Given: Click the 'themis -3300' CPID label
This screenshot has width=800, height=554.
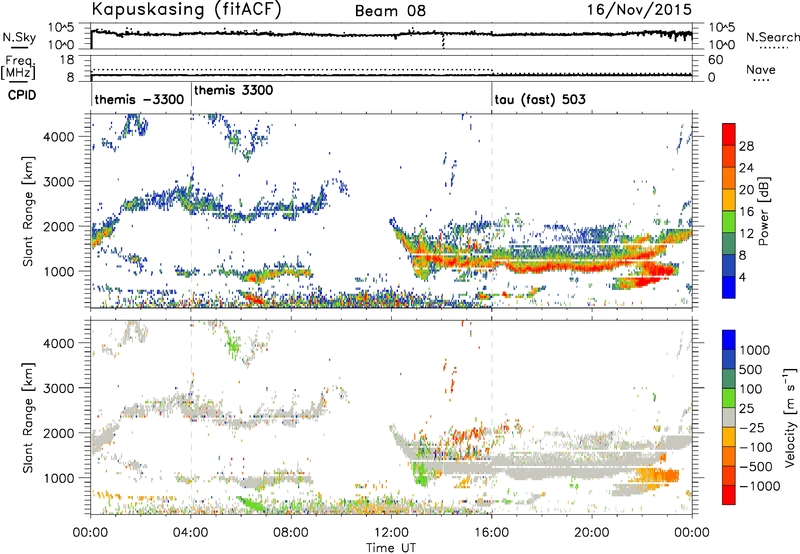Looking at the screenshot, I should 139,99.
